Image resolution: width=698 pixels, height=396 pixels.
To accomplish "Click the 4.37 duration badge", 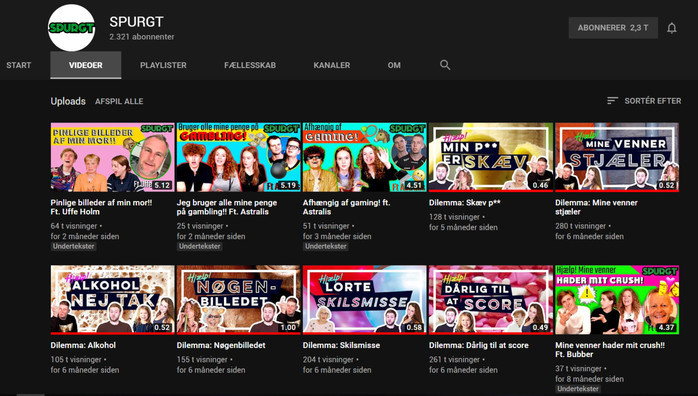I will click(x=666, y=327).
